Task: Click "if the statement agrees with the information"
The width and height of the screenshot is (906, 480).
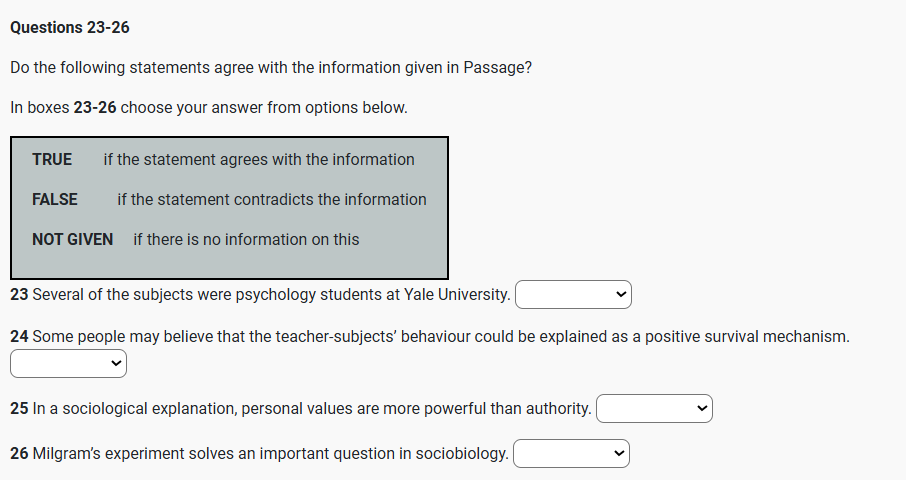Action: 258,159
